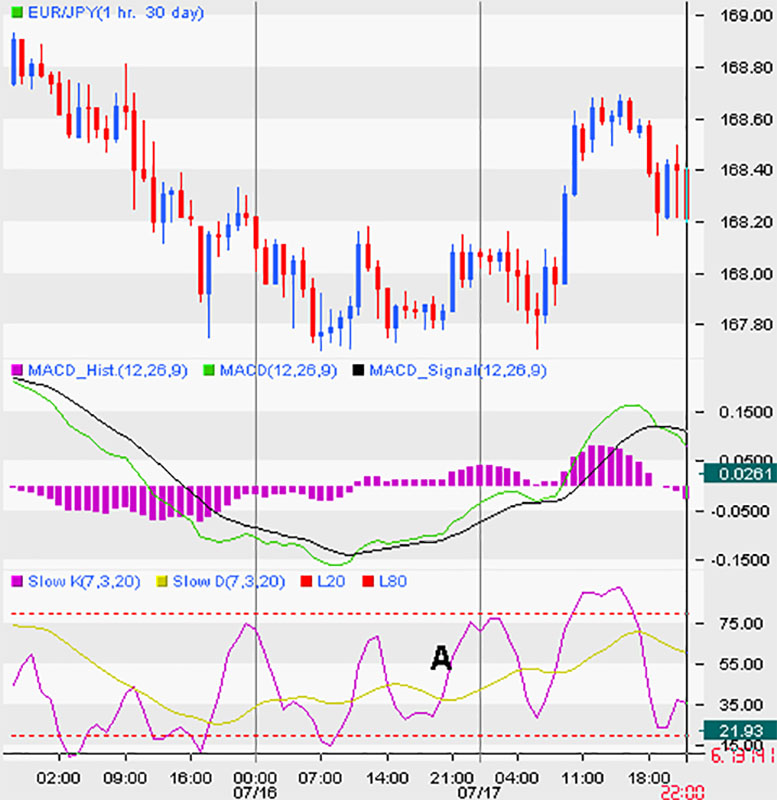
Task: Click the letter A annotation marker
Action: pos(441,658)
